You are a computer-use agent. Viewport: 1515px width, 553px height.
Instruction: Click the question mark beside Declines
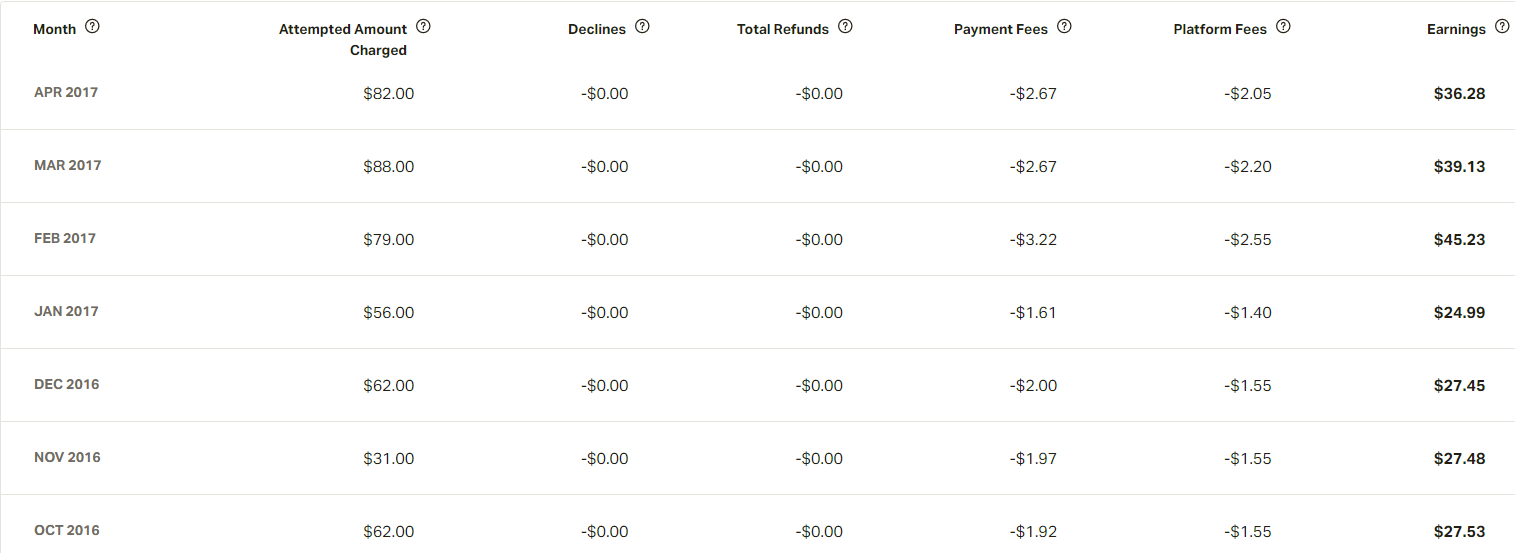[x=642, y=27]
